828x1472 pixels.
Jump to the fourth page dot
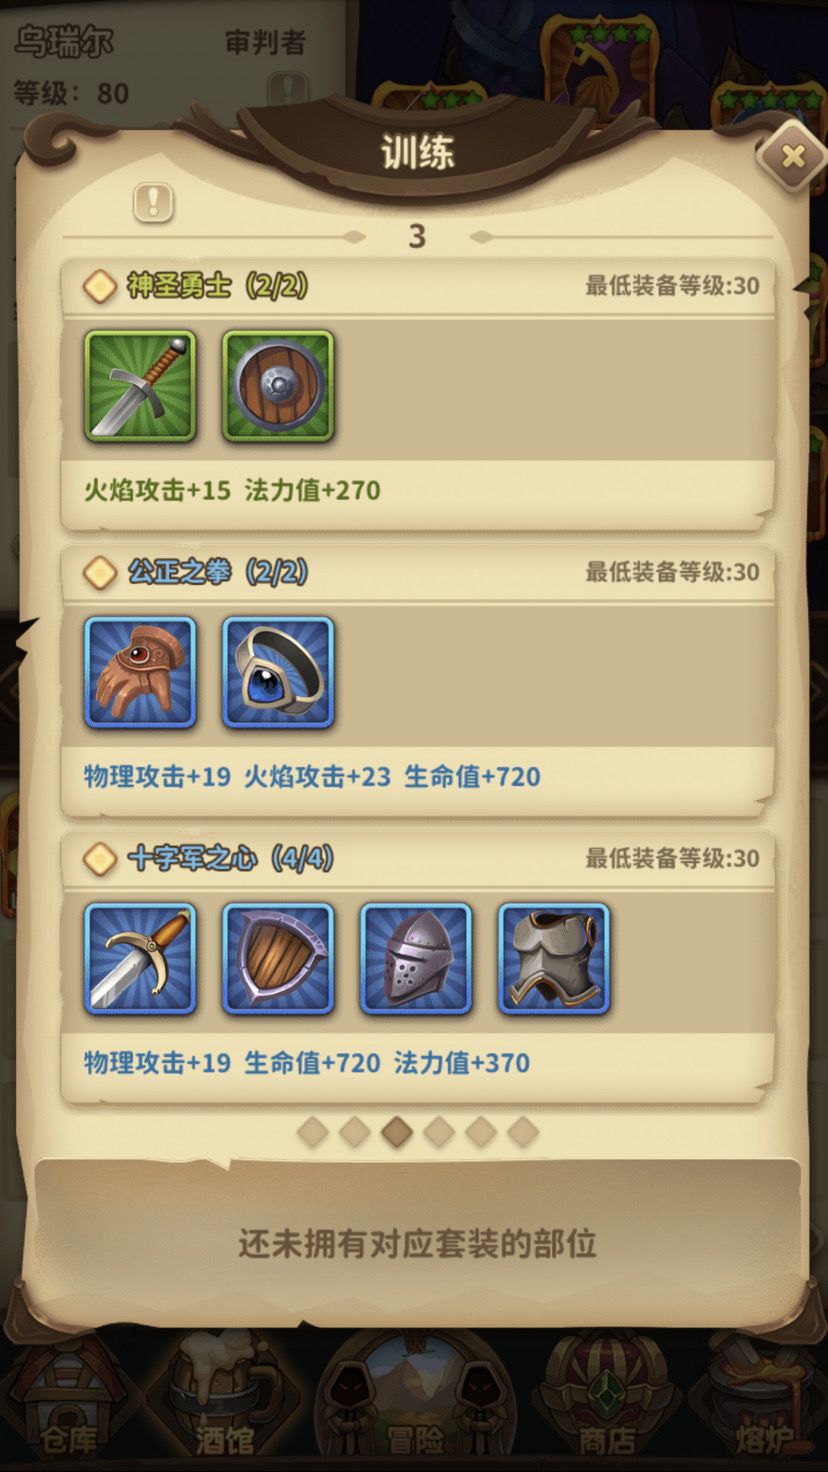[x=439, y=1132]
